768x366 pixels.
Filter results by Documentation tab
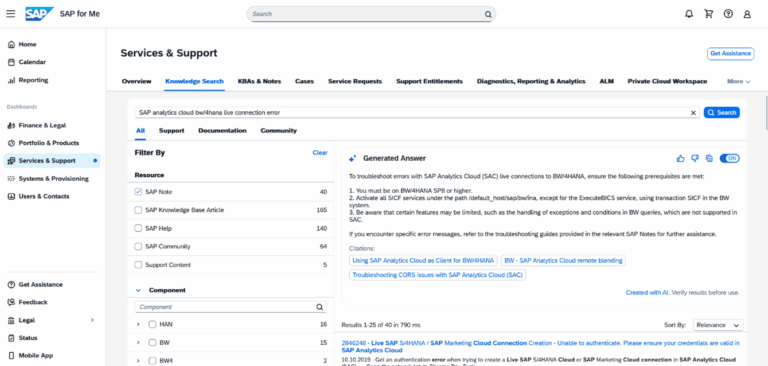click(222, 131)
